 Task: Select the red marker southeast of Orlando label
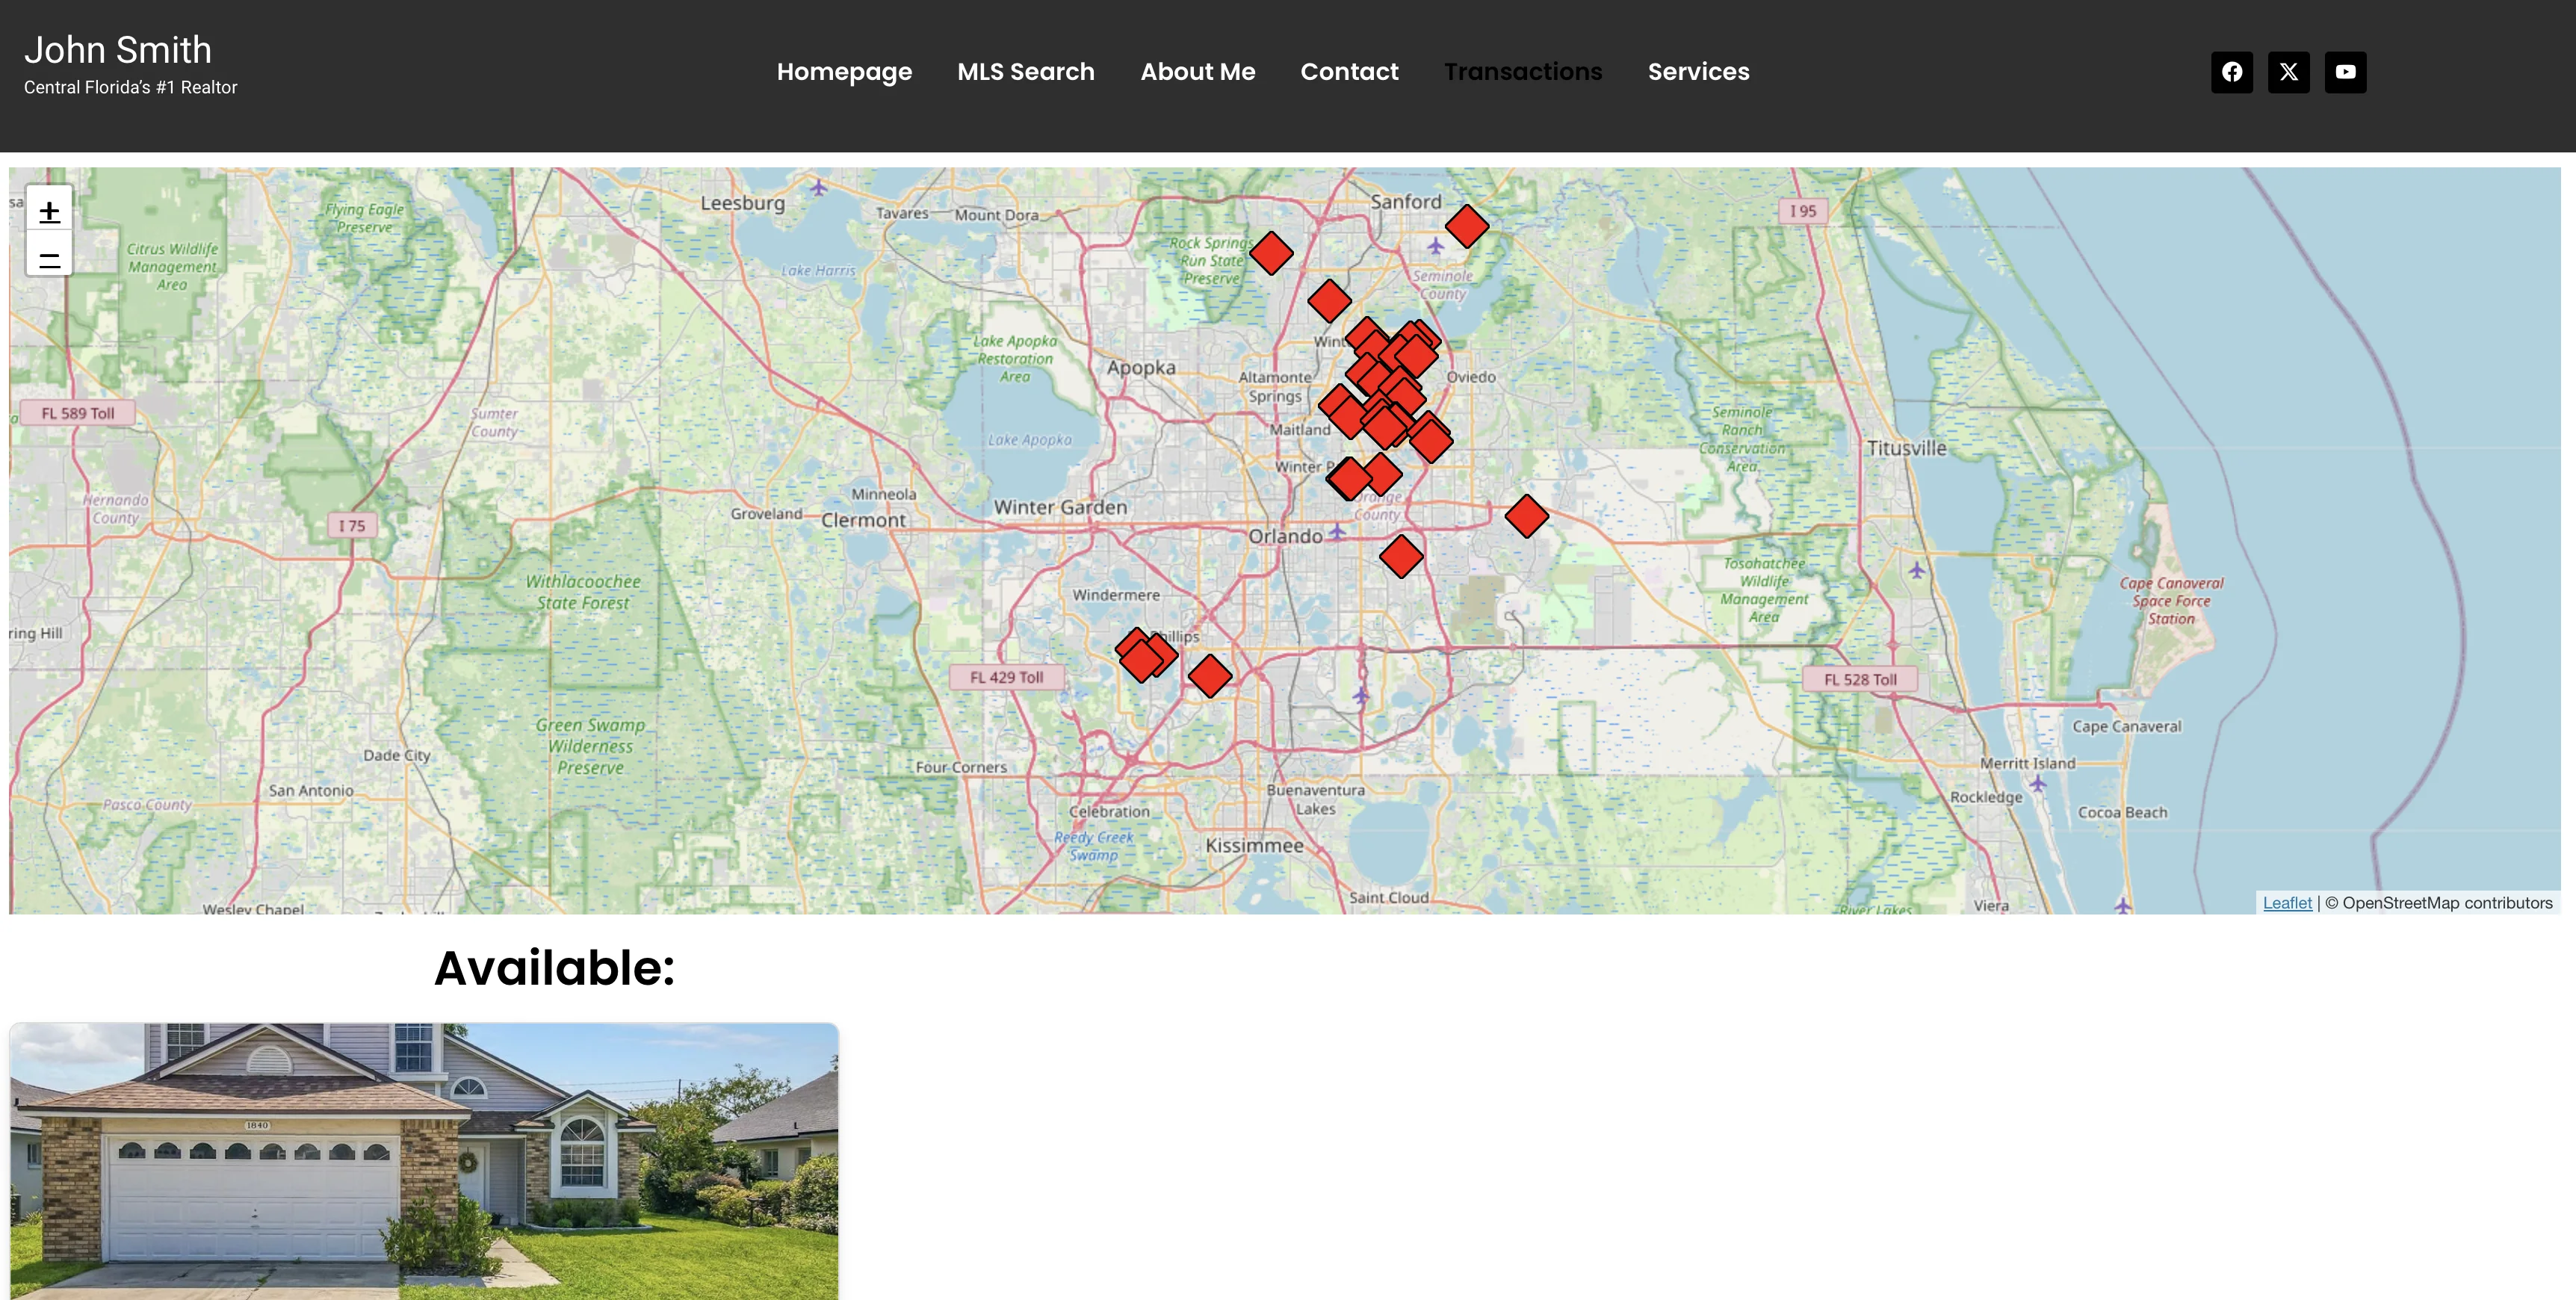tap(1401, 556)
